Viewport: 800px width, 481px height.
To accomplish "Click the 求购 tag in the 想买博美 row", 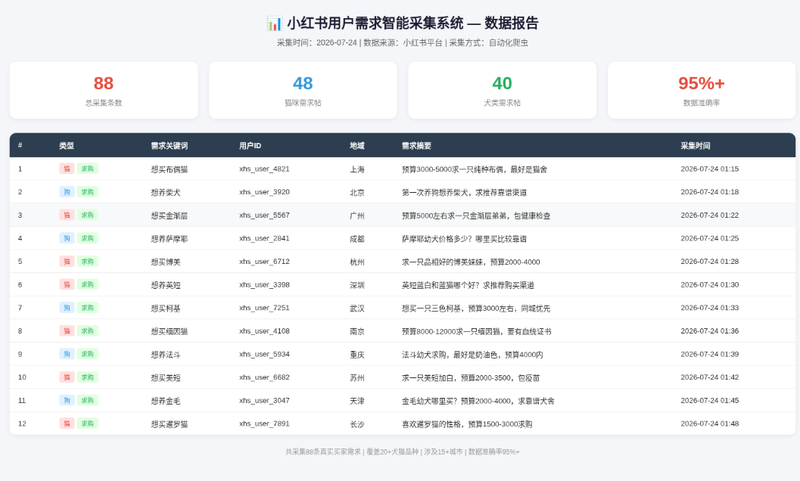I will (87, 262).
